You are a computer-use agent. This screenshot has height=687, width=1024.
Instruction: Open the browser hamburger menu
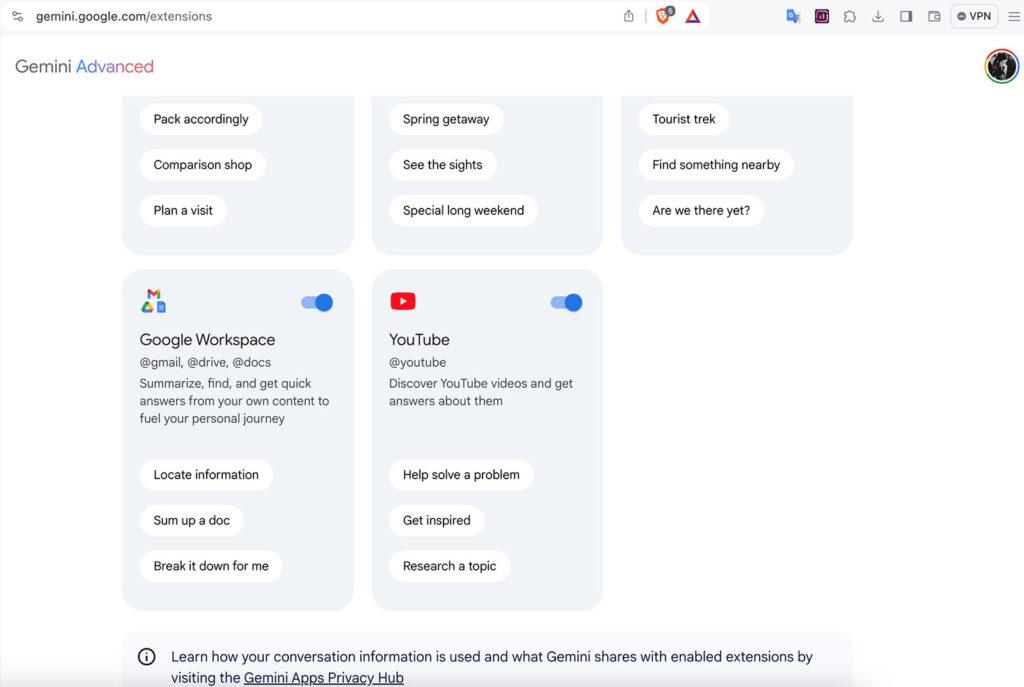click(1013, 16)
